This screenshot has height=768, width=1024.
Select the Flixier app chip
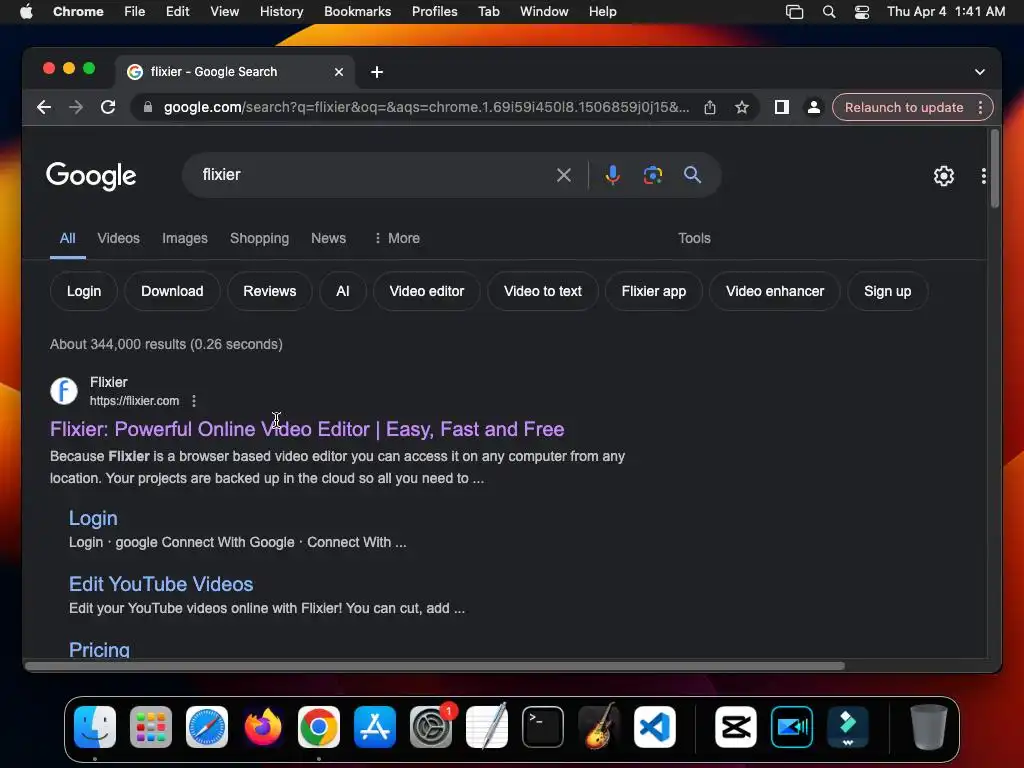coord(654,291)
